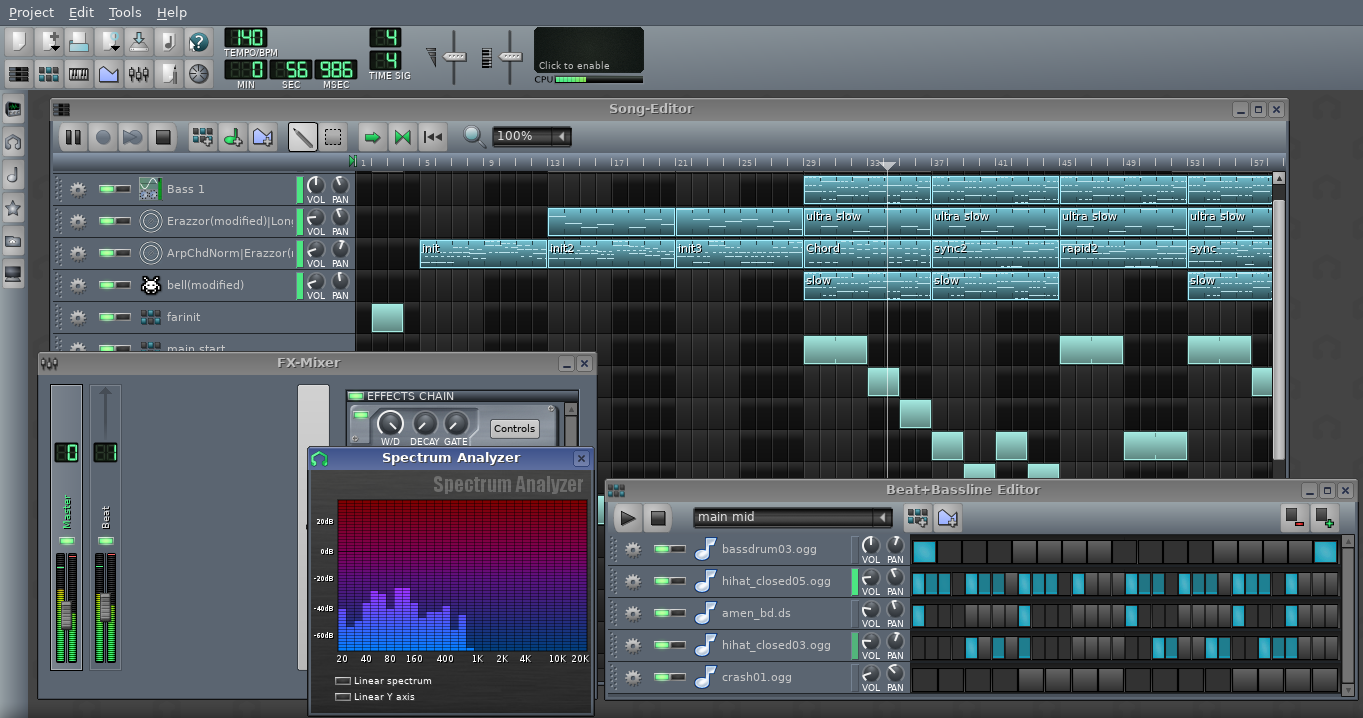Select the 'Chord' clip in ArpChdNorm track

click(x=867, y=253)
